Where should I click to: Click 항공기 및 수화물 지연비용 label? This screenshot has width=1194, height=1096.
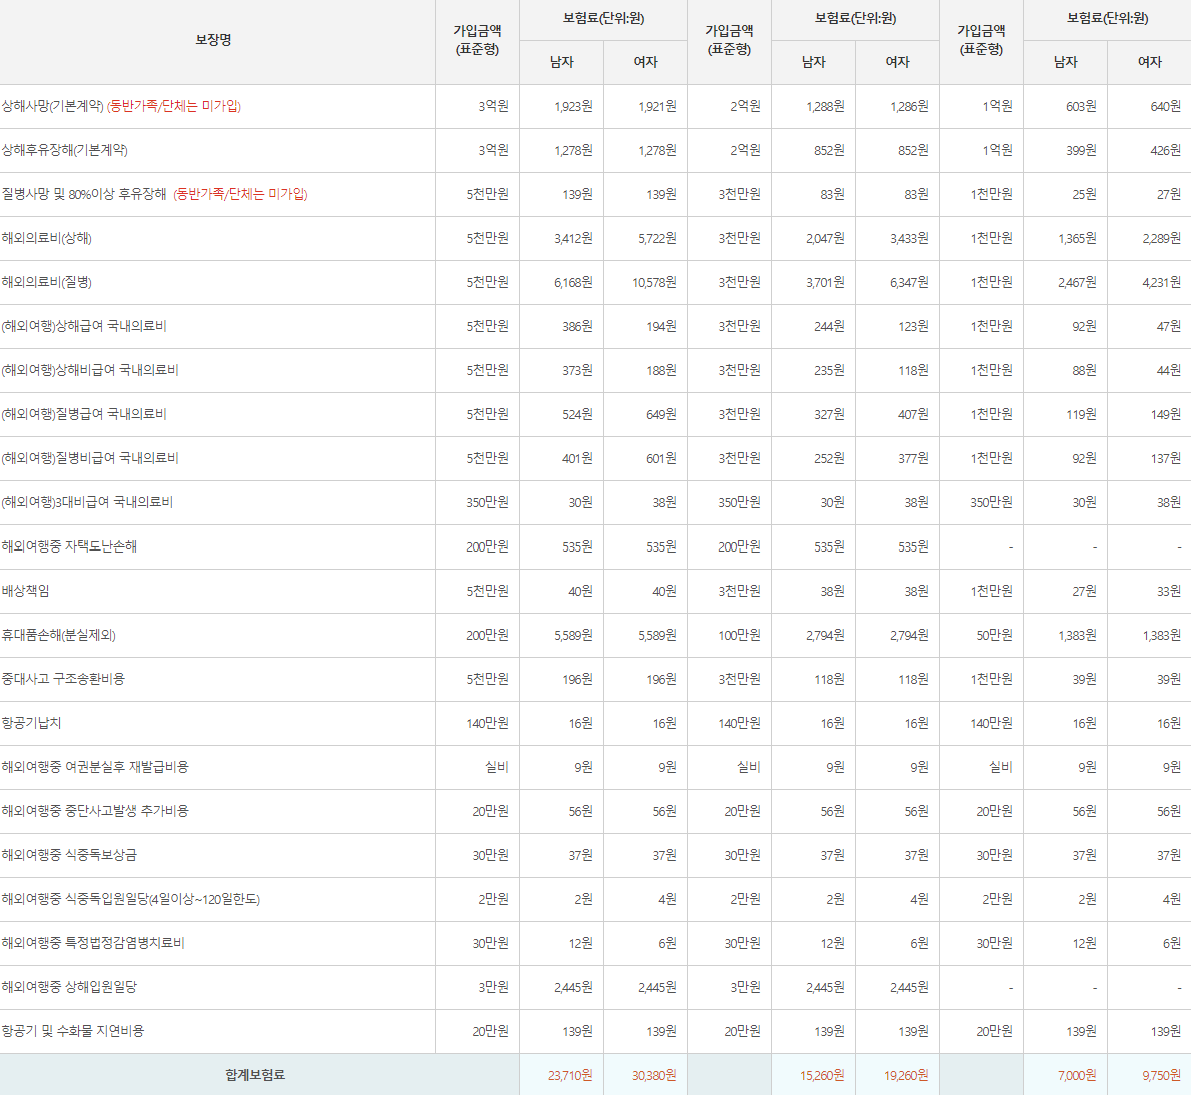click(72, 1033)
